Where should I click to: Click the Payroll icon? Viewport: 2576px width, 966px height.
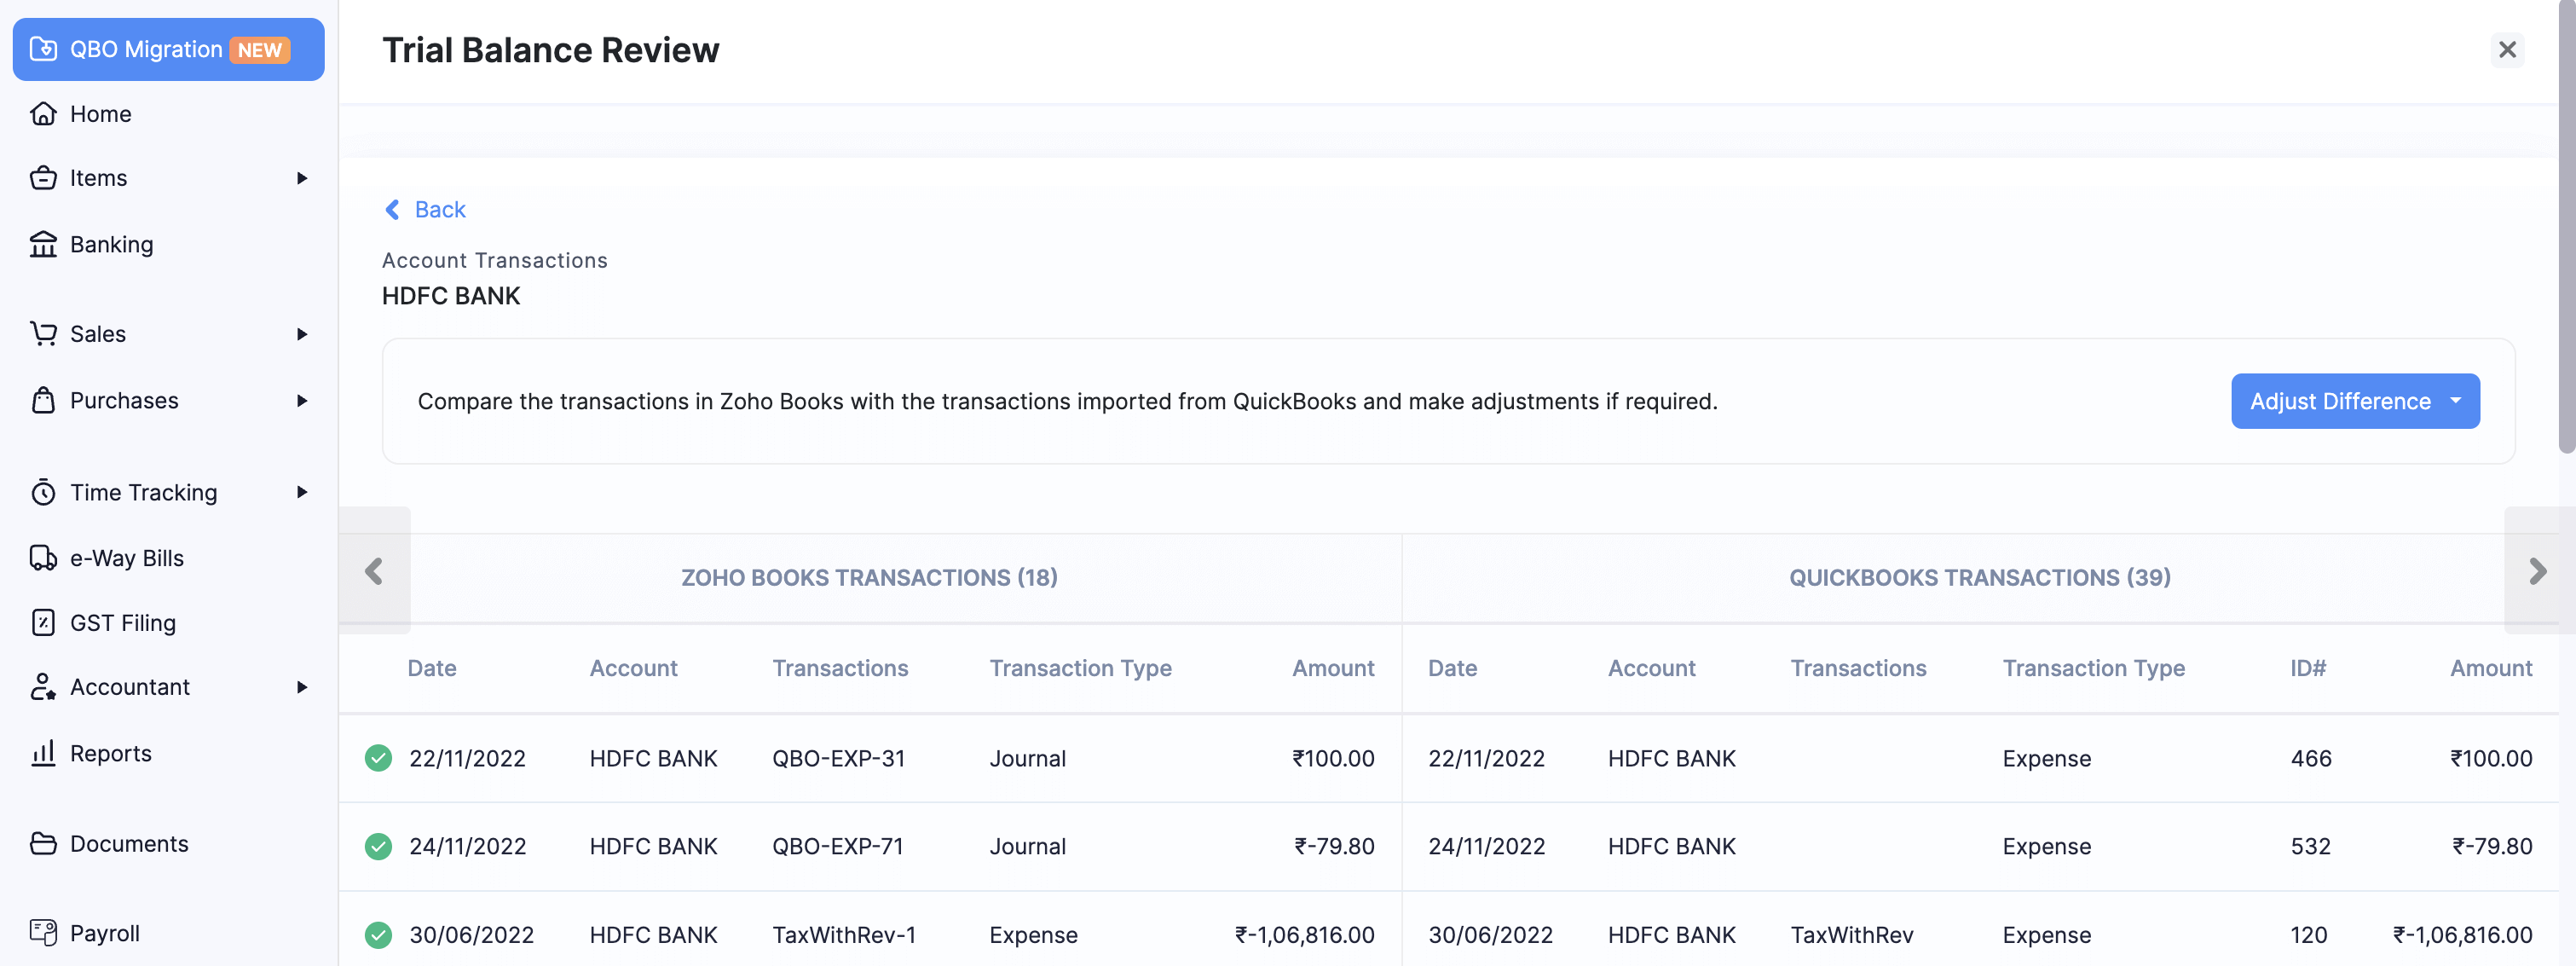pos(44,932)
